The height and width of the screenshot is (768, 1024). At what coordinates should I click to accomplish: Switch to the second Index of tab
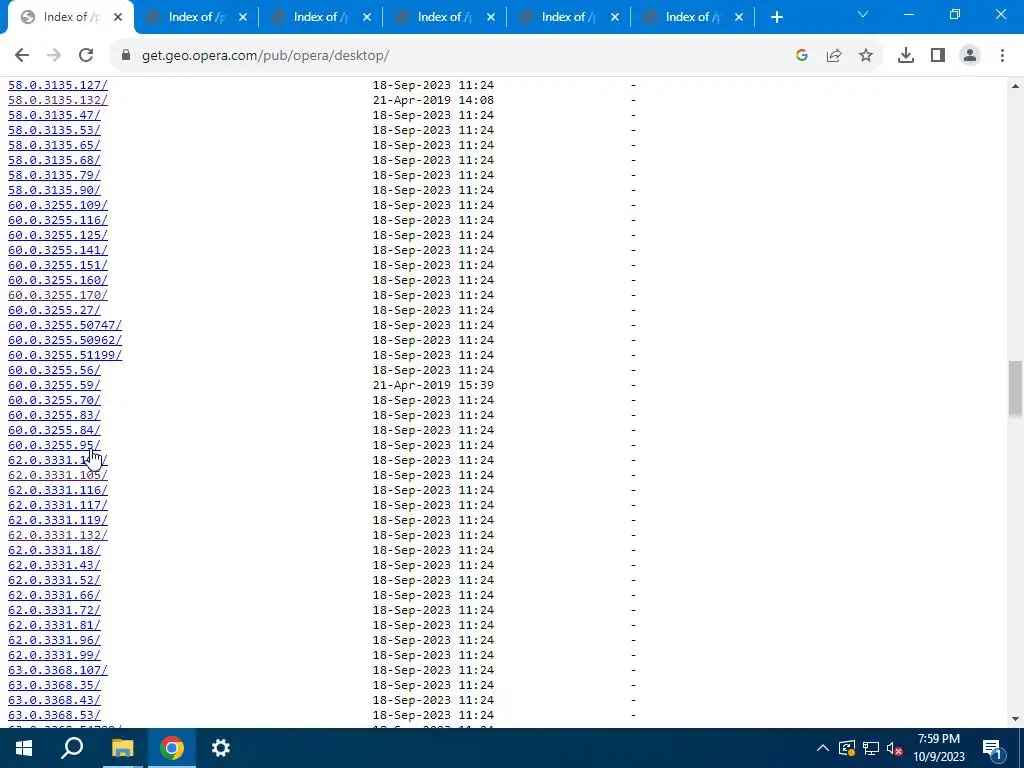point(196,18)
